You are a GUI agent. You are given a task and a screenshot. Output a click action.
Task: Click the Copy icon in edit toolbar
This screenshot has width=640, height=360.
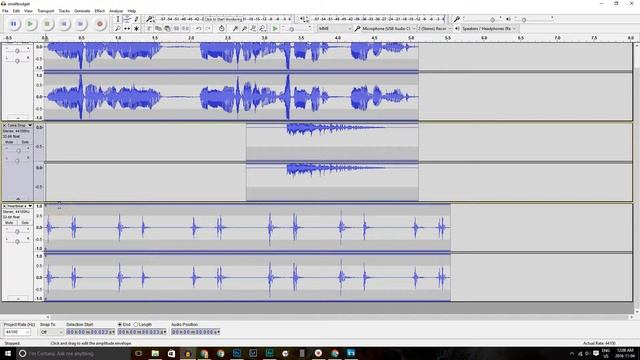[x=158, y=29]
